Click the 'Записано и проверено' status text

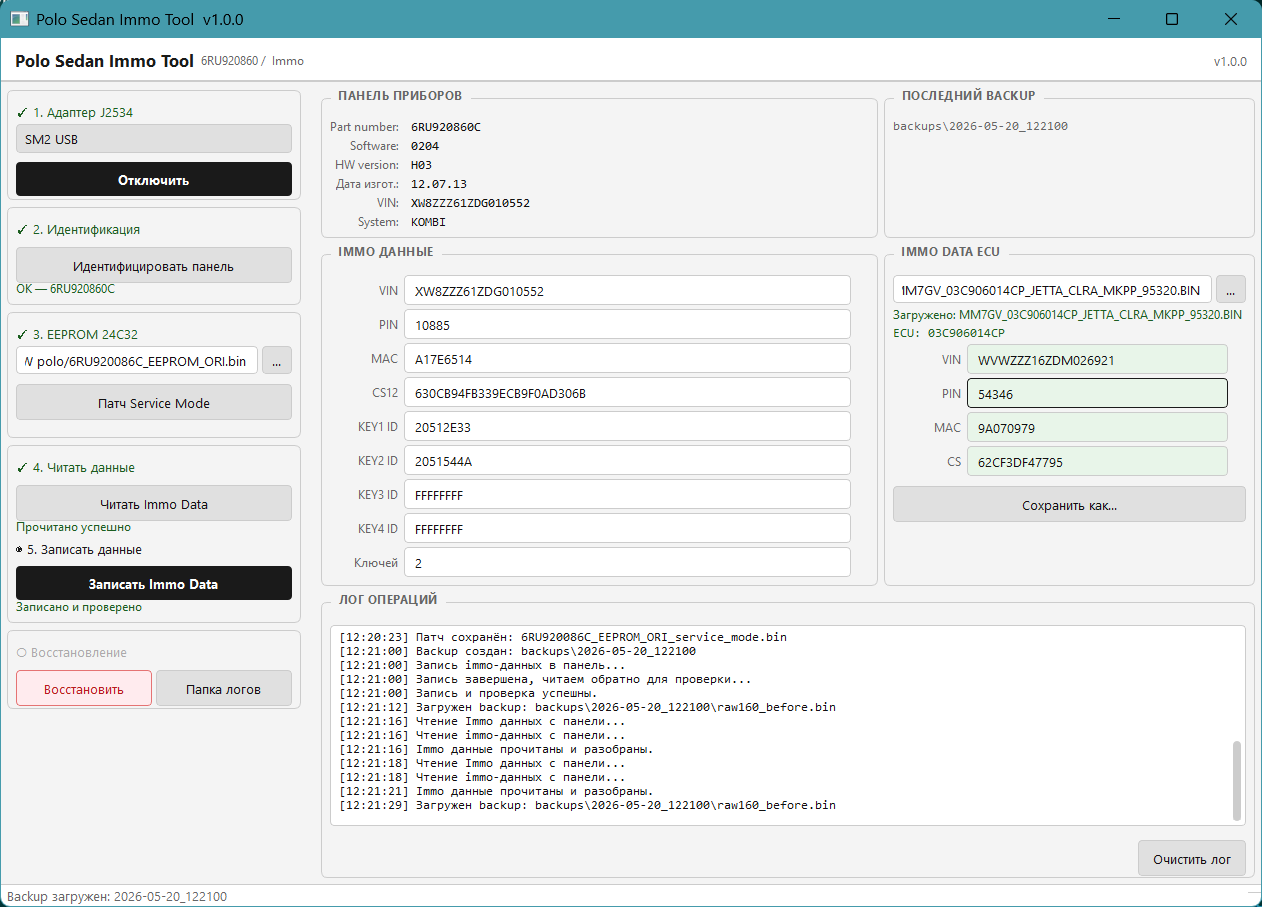(79, 607)
